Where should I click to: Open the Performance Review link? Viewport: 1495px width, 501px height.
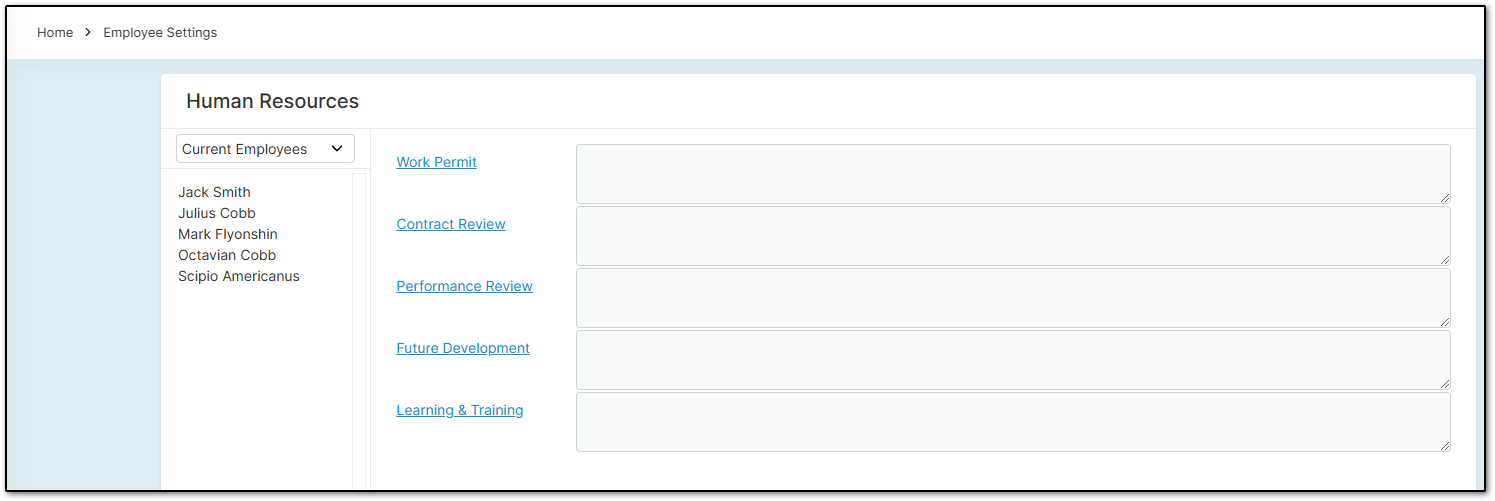[465, 286]
